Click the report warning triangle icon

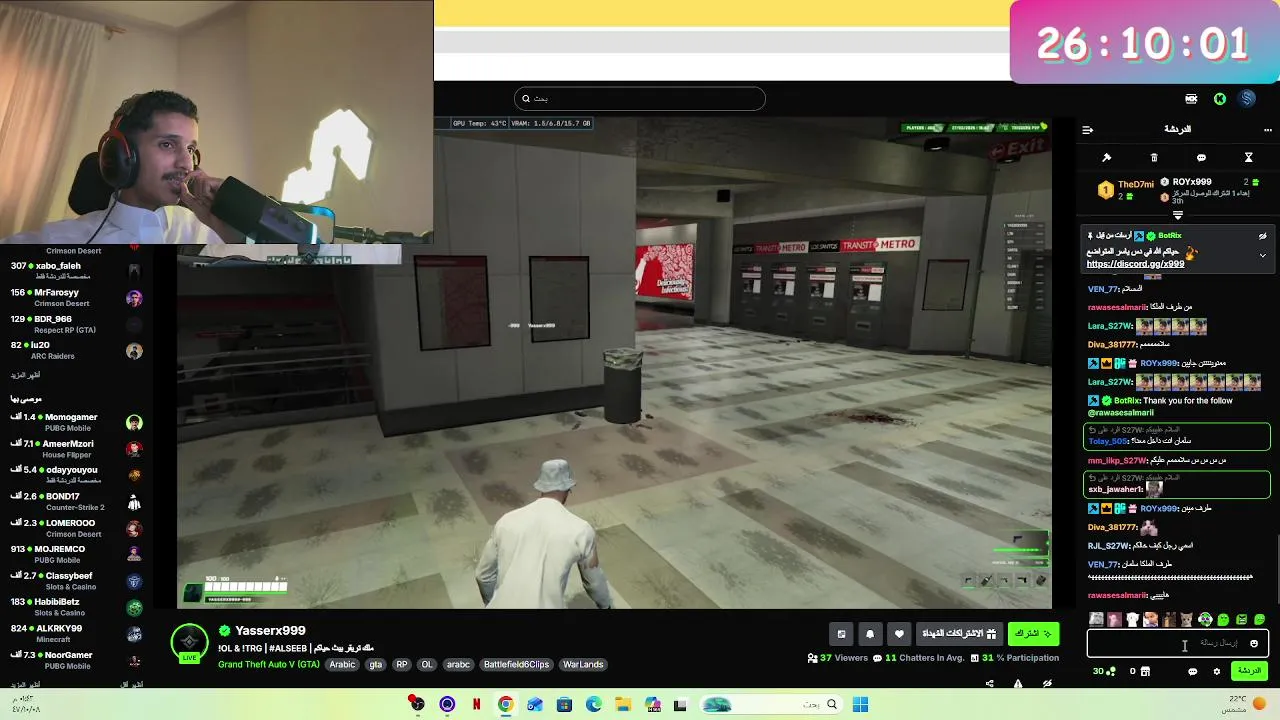pyautogui.click(x=1018, y=684)
